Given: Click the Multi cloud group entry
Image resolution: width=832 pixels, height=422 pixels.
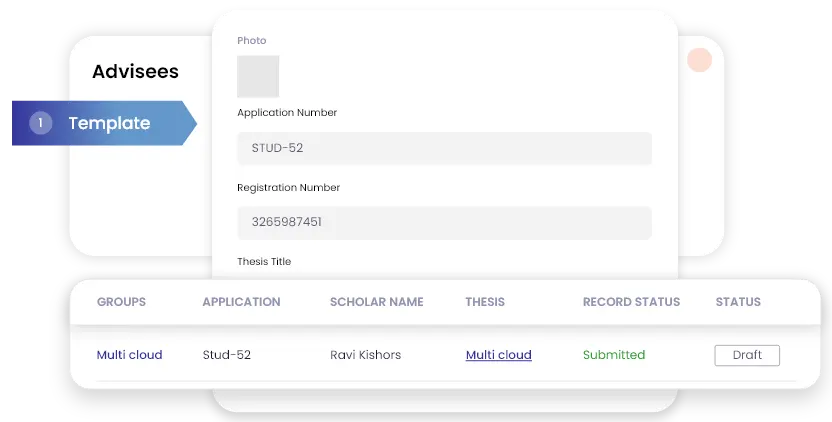Looking at the screenshot, I should [x=129, y=355].
